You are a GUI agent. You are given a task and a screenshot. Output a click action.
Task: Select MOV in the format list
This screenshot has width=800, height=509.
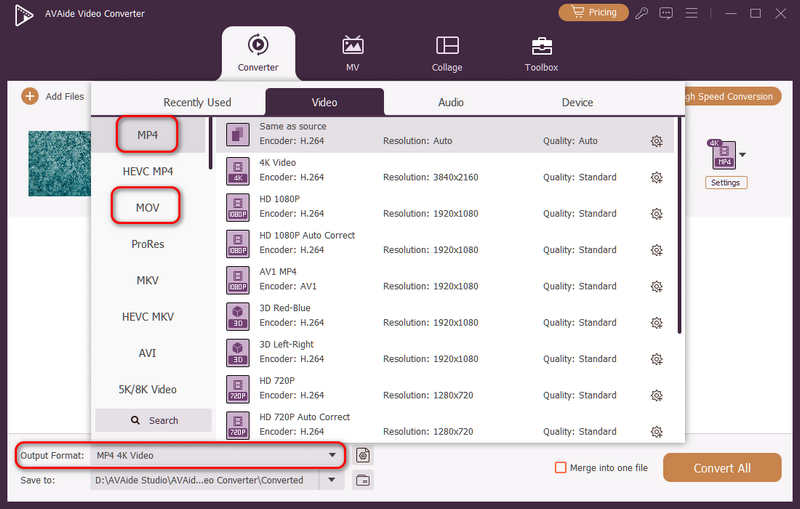tap(147, 208)
